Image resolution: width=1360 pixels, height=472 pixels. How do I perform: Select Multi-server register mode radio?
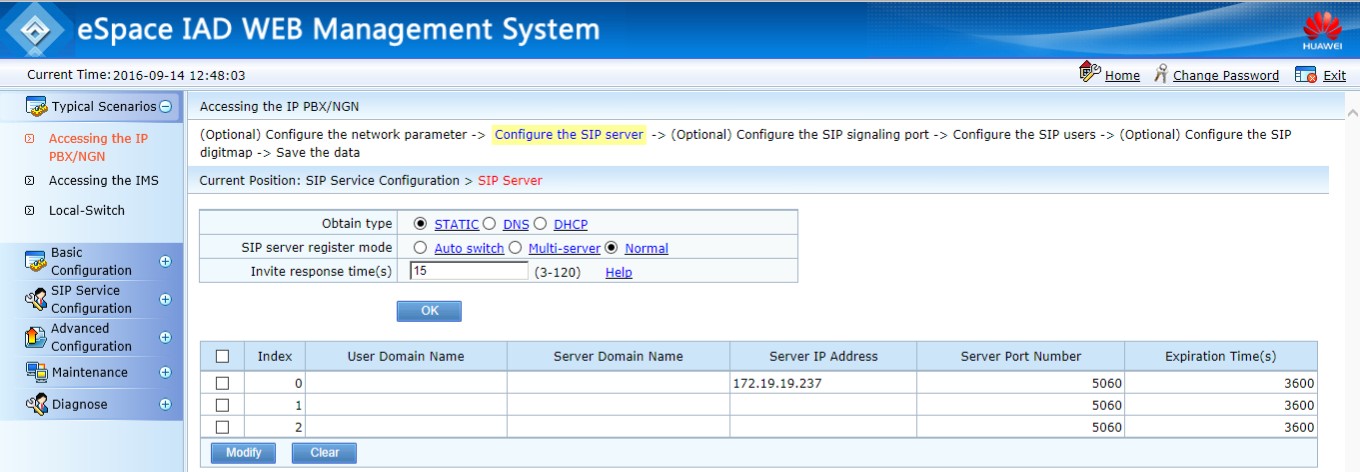coord(514,248)
